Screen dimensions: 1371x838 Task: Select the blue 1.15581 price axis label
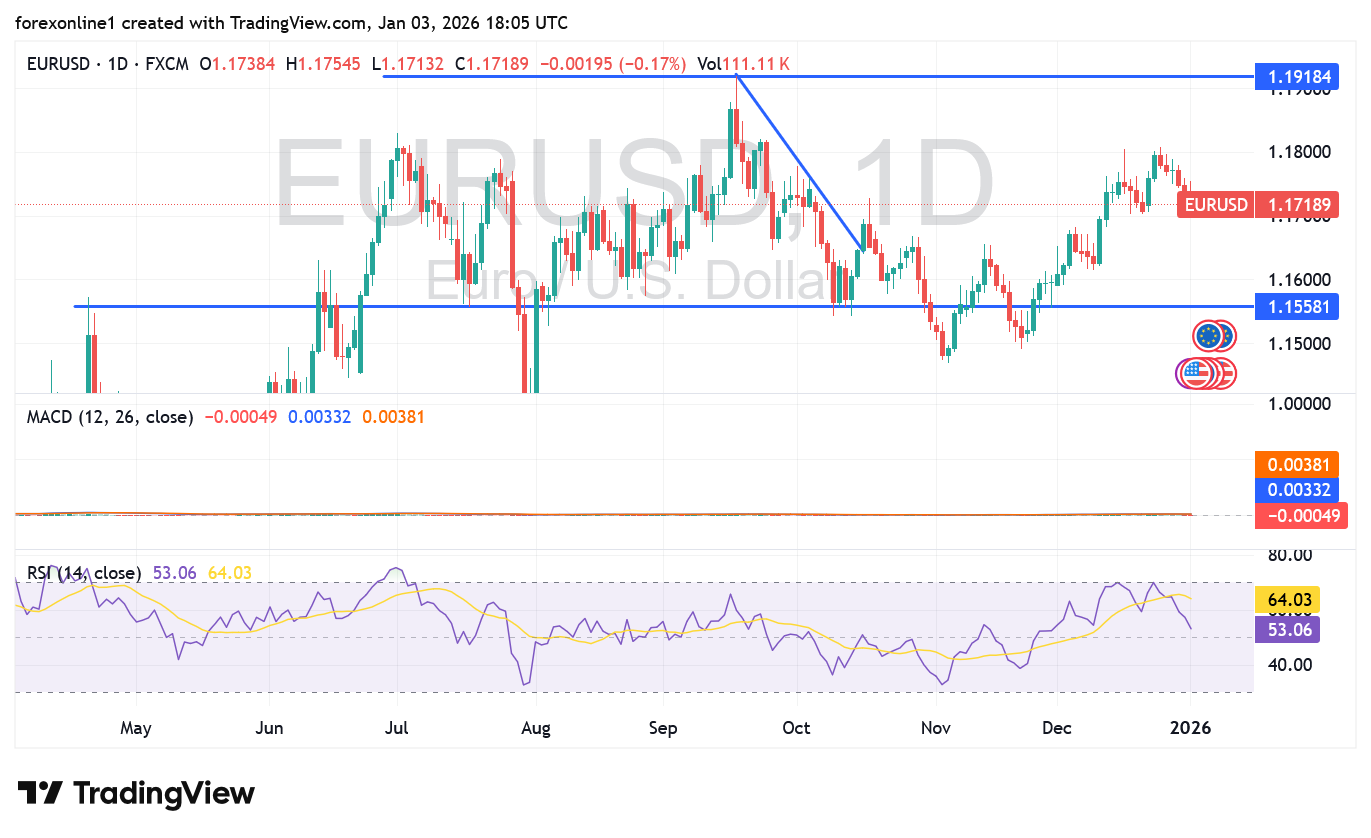(1298, 307)
